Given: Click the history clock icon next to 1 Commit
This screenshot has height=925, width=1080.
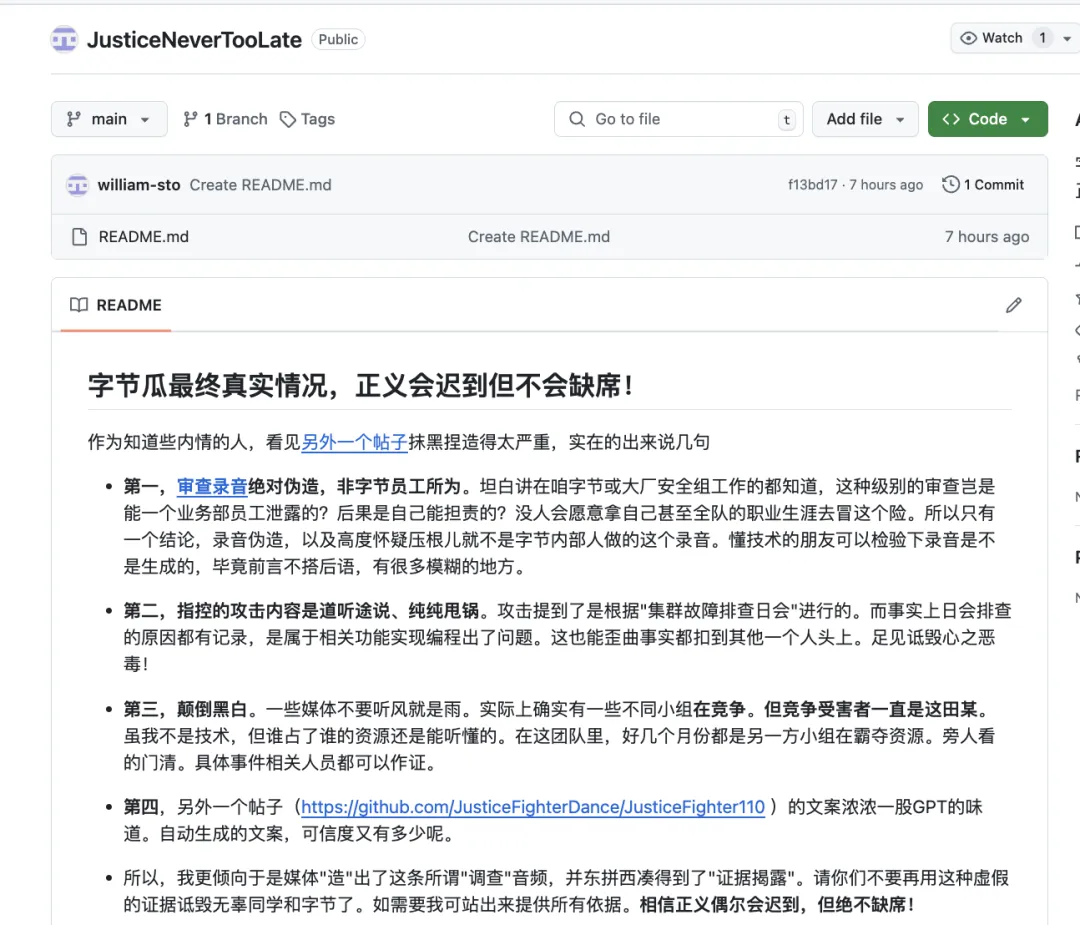Looking at the screenshot, I should pos(951,184).
